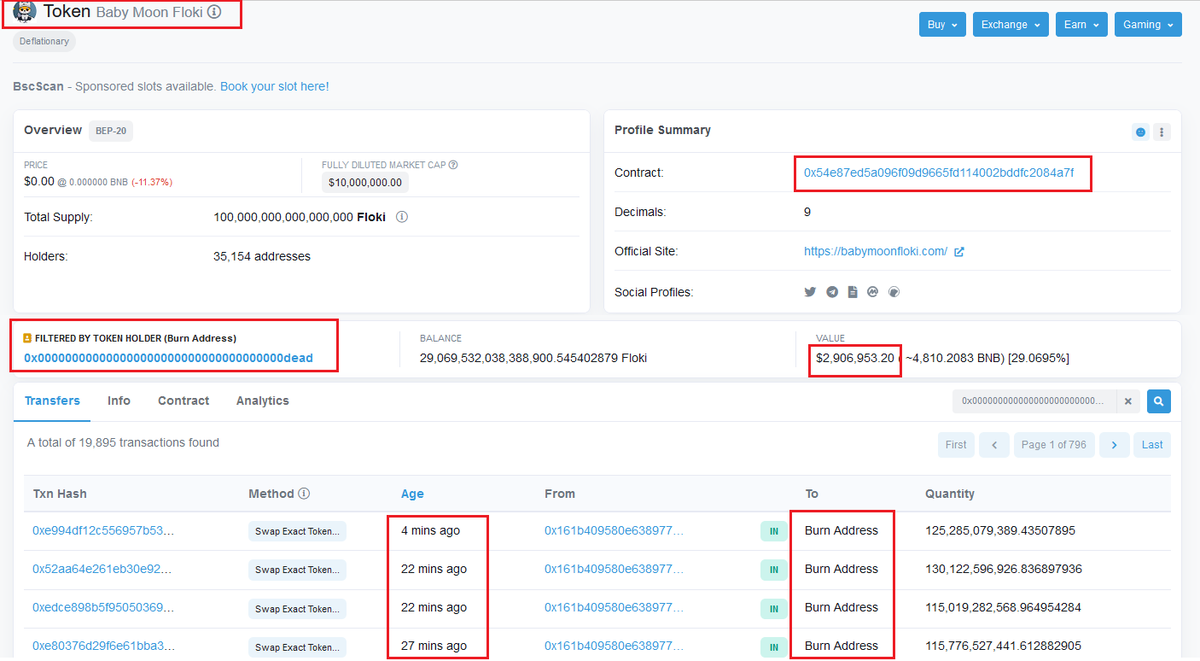Image resolution: width=1200 pixels, height=661 pixels.
Task: Click the IN badge in the 4 mins ago row
Action: (774, 531)
